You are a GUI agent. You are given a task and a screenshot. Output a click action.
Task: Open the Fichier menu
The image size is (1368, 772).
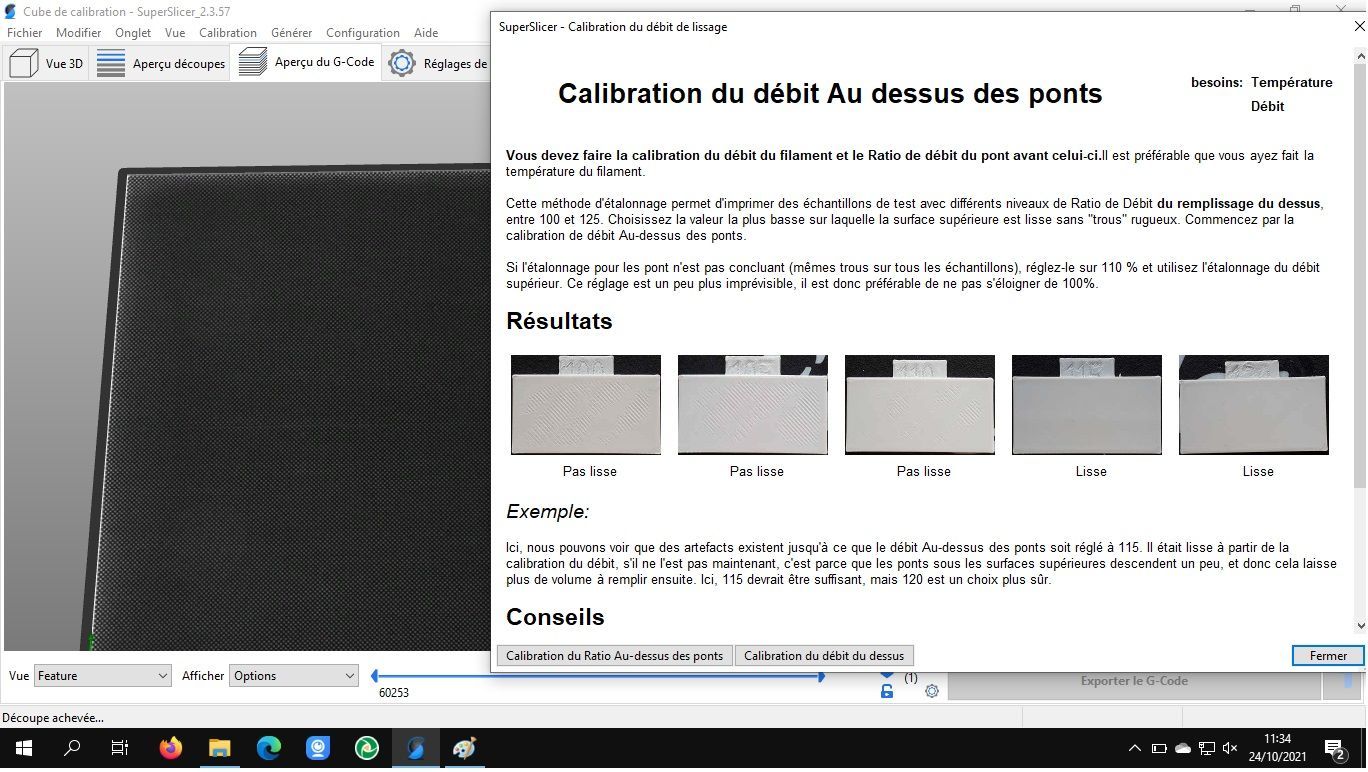tap(25, 32)
